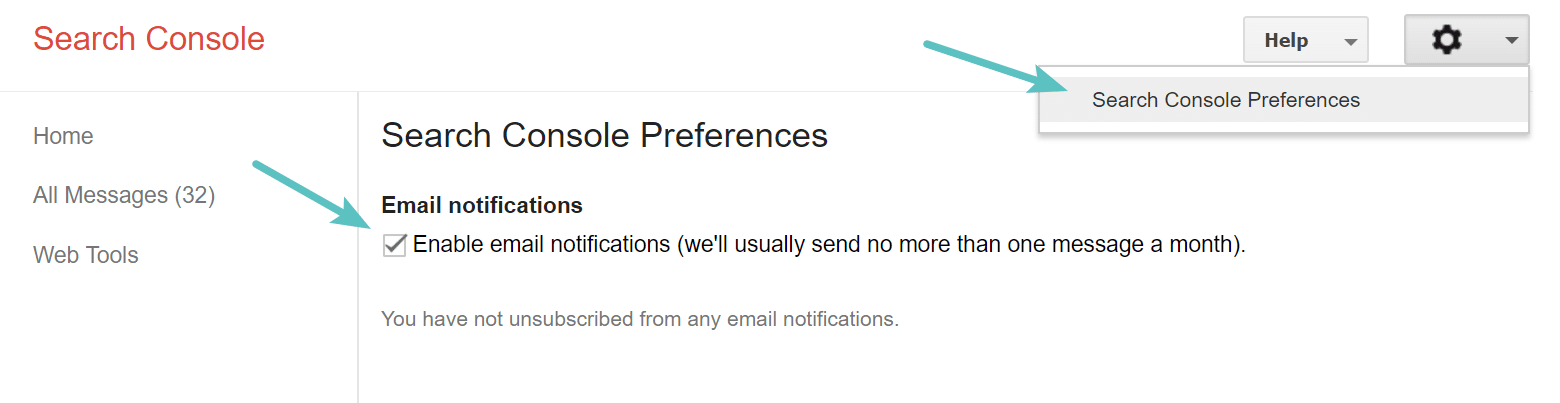Click the "Enable email notifications" label text
Screen dimensions: 1560x403
(541, 244)
